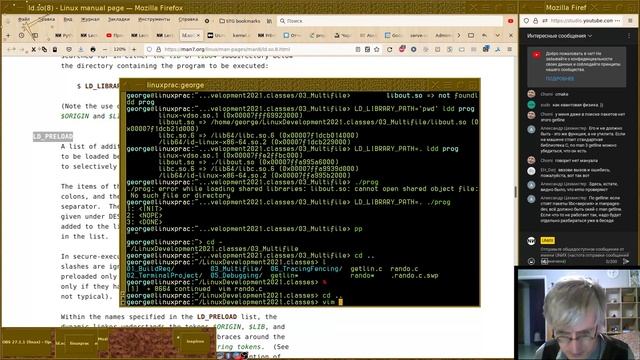
Task: Expand the list all tabs dropdown arrow
Action: click(x=498, y=36)
